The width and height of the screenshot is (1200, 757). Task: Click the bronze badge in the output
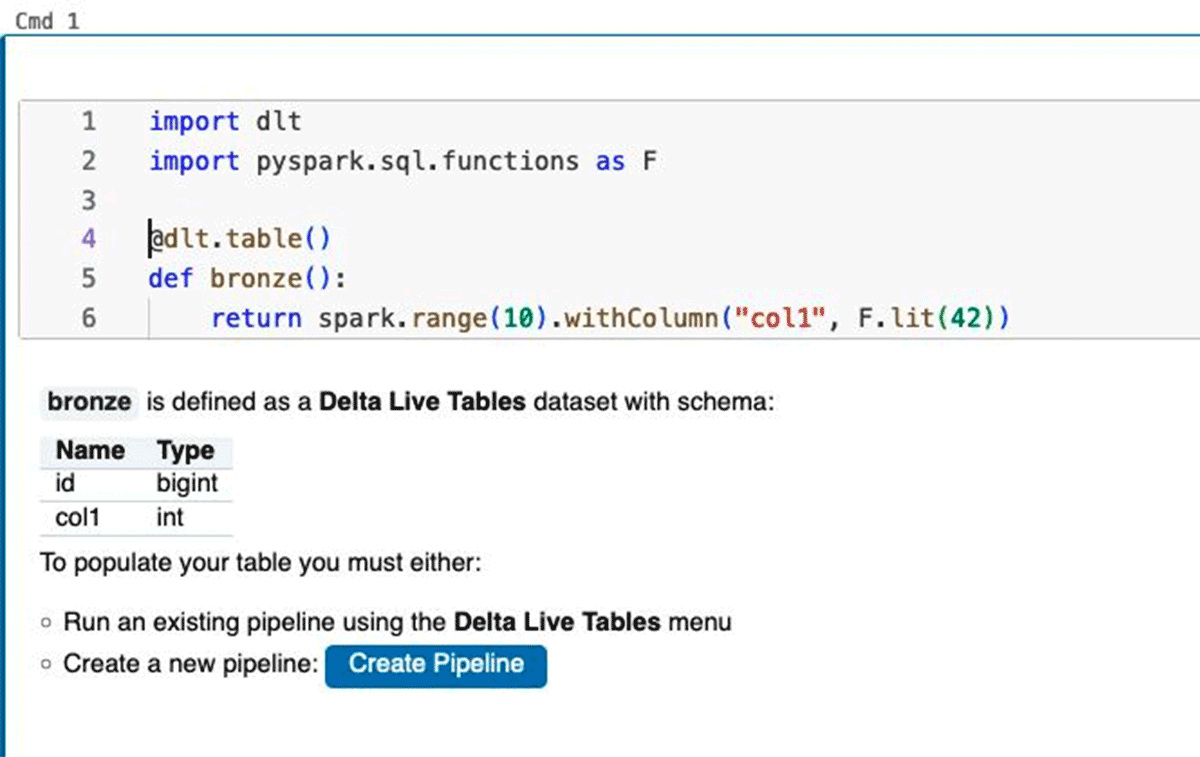[x=89, y=403]
